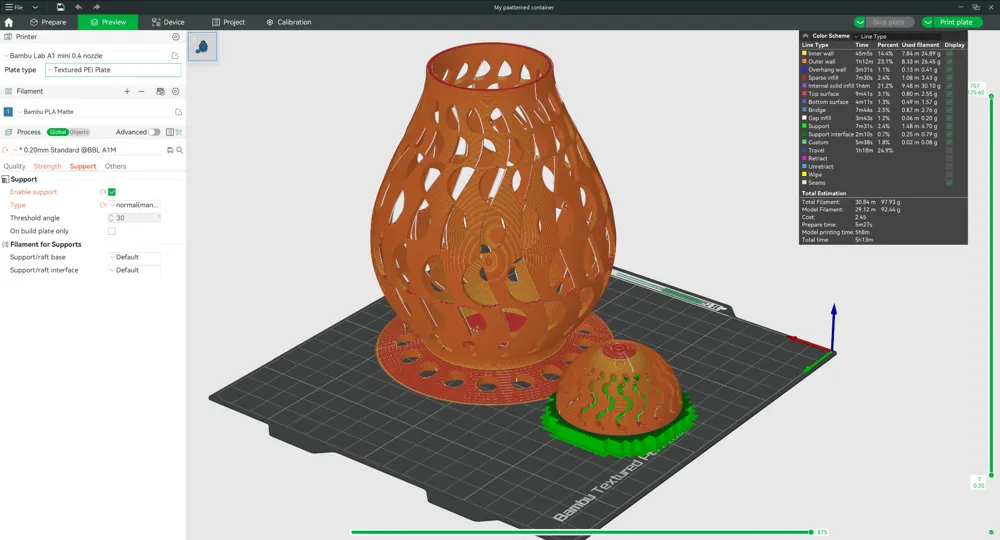Open the process settings table view icon

click(170, 132)
